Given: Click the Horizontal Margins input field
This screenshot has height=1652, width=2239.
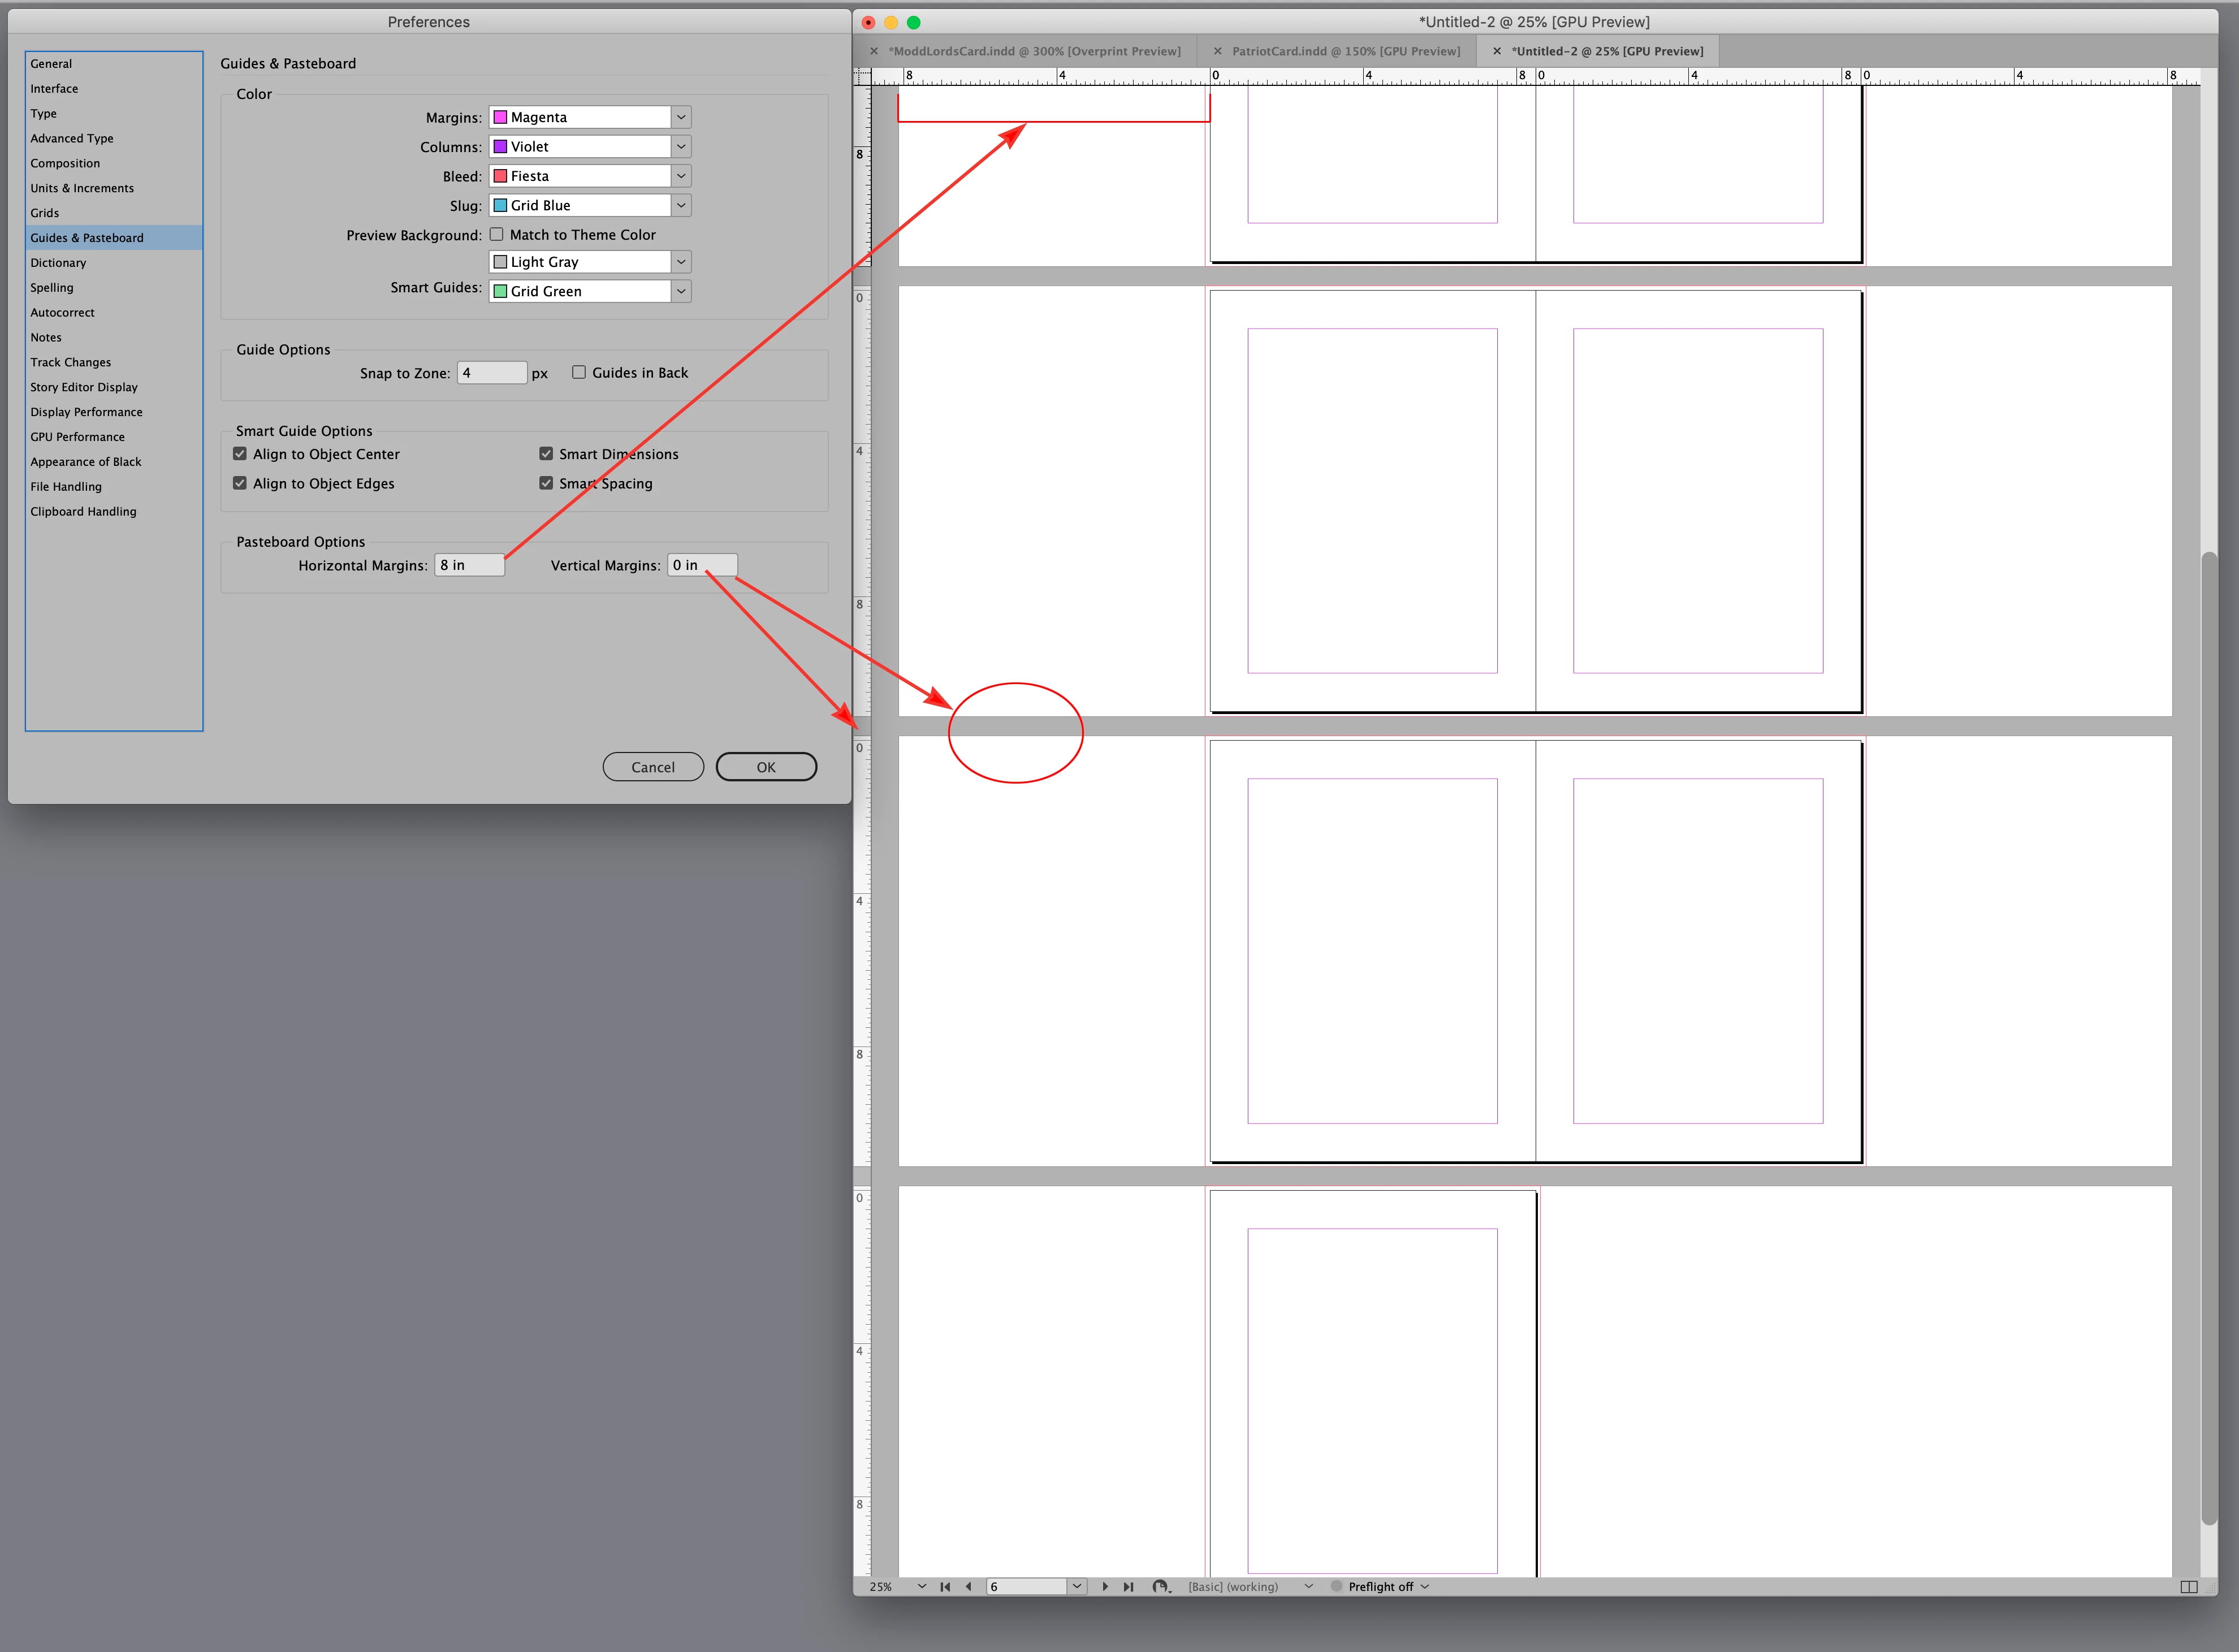Looking at the screenshot, I should [x=469, y=565].
